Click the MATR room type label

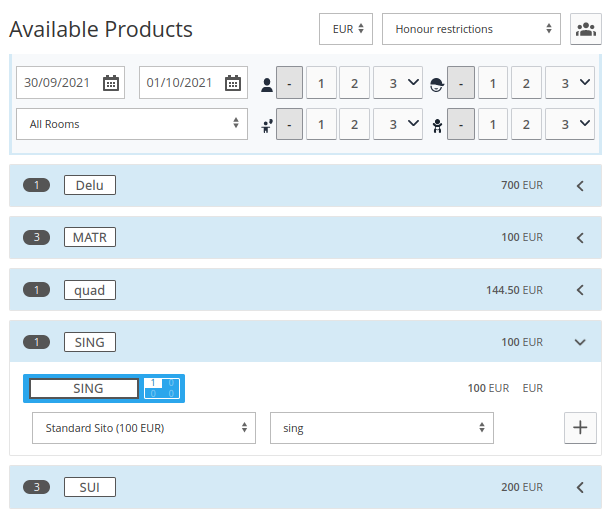click(x=90, y=237)
